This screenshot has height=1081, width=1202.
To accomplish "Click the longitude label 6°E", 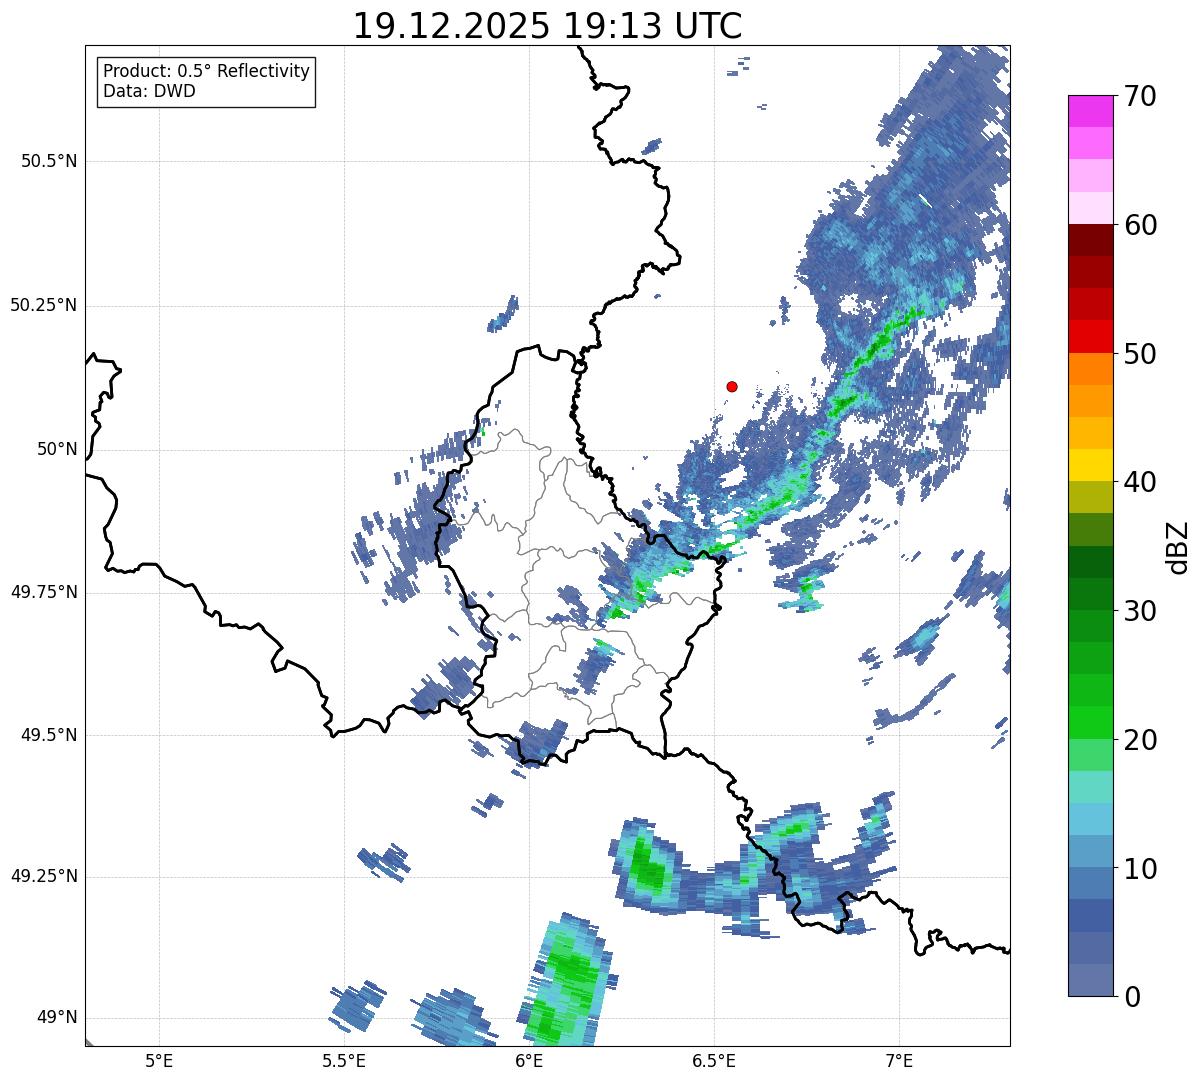I will [529, 1061].
